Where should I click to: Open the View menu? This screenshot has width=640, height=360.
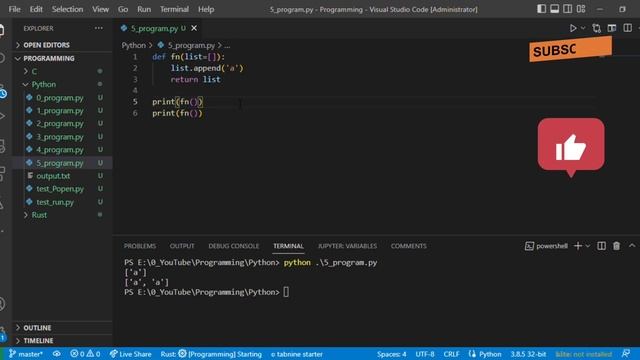(100, 9)
